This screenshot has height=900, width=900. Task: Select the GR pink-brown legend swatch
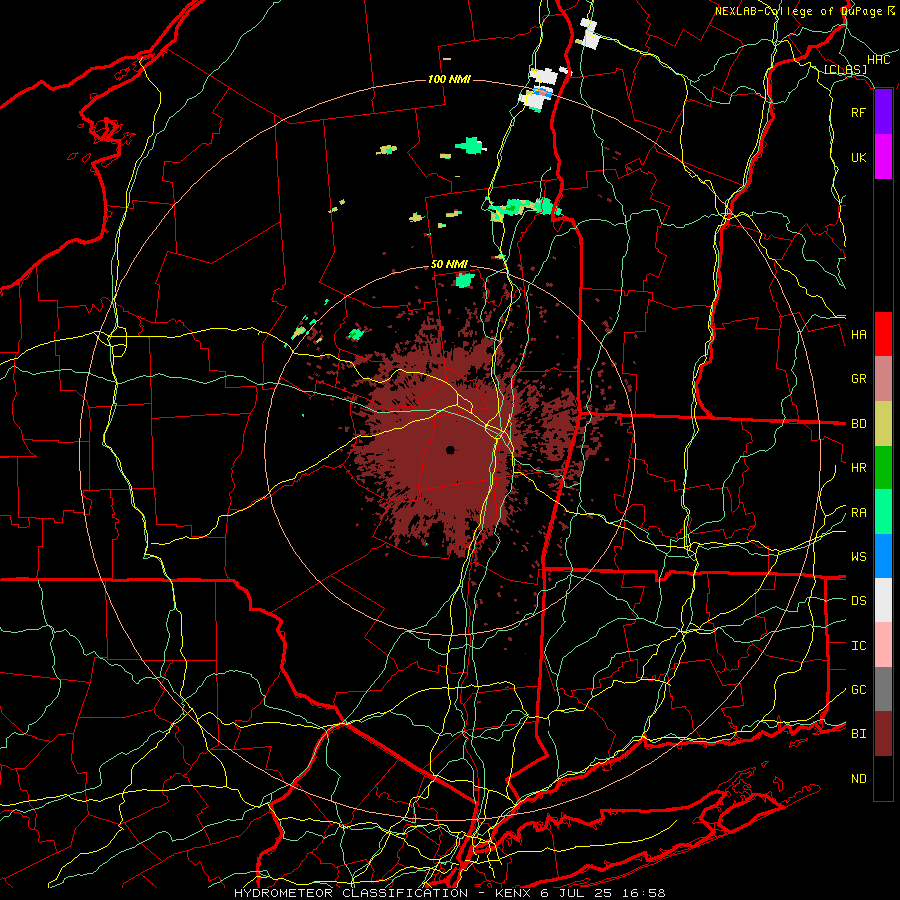click(883, 379)
